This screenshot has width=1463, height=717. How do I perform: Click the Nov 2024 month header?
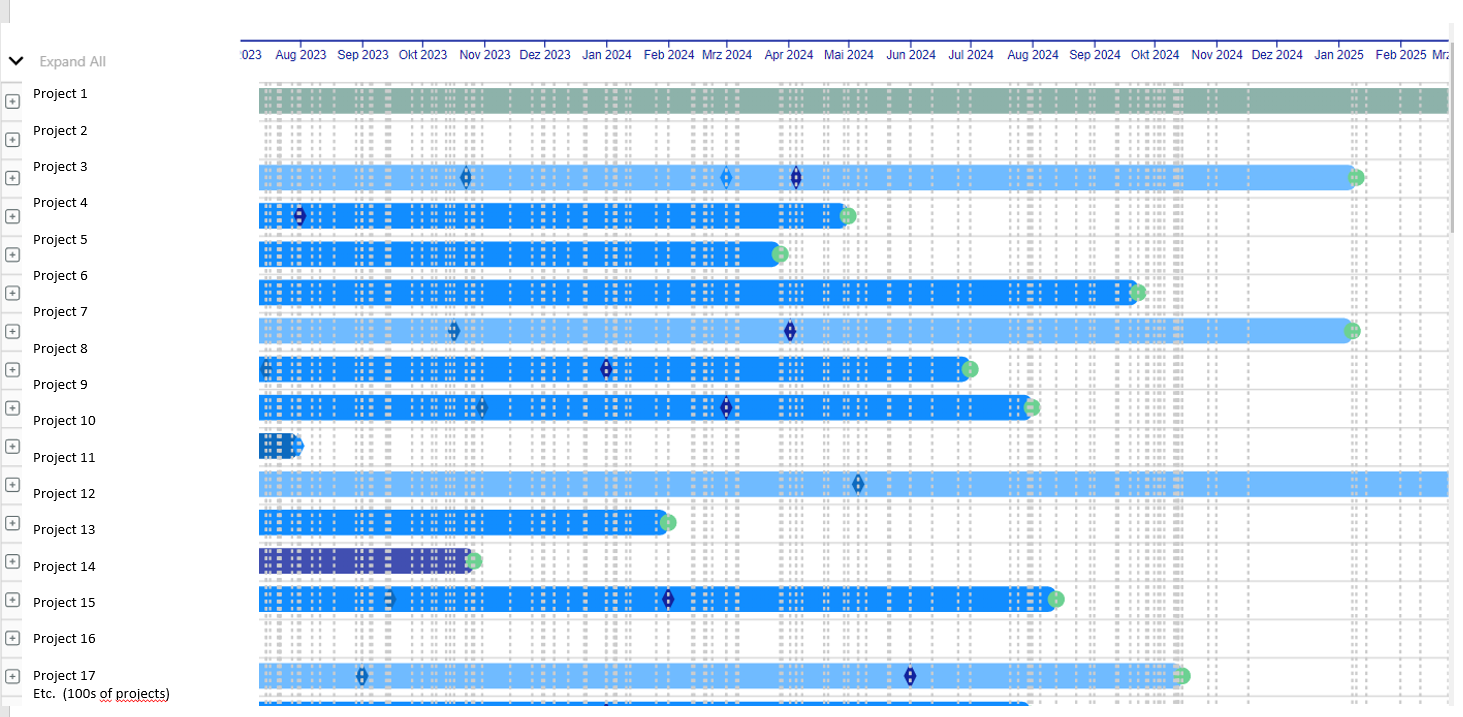coord(1217,55)
